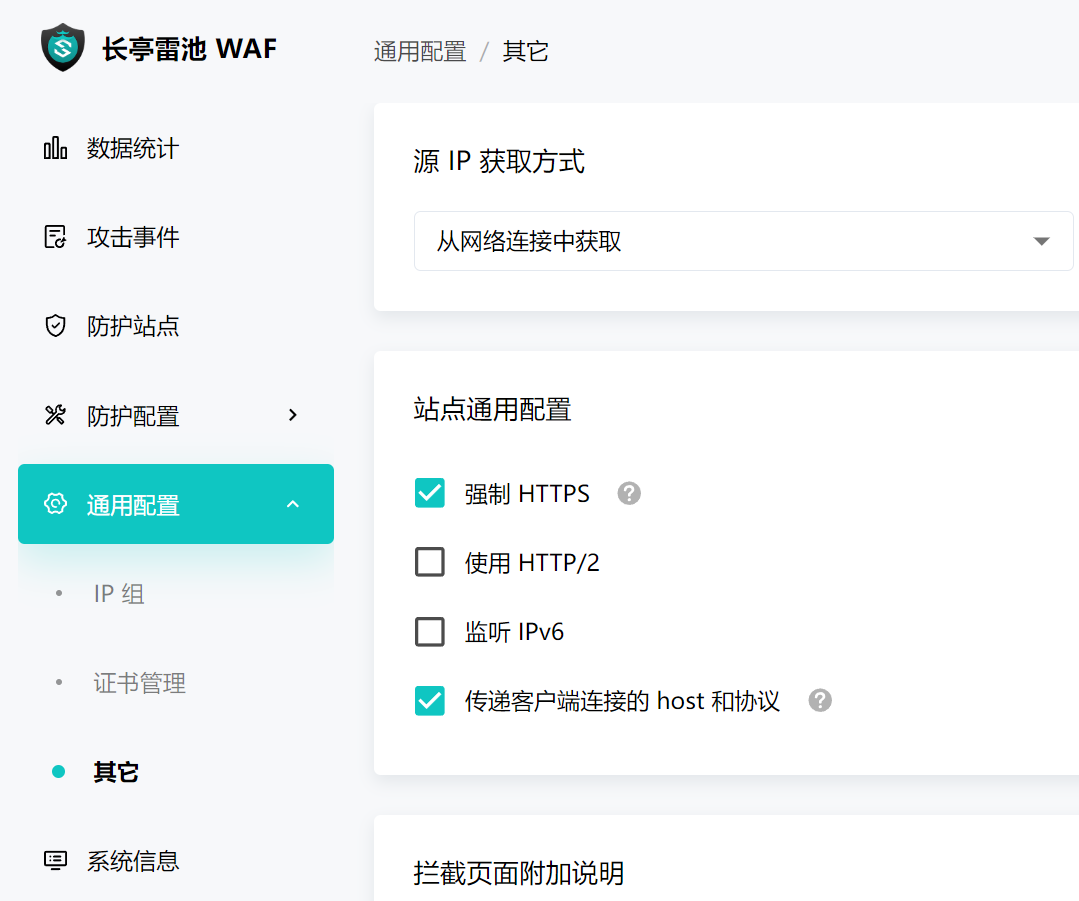Click the 数据统计 bar chart icon
1079x901 pixels.
pos(56,149)
